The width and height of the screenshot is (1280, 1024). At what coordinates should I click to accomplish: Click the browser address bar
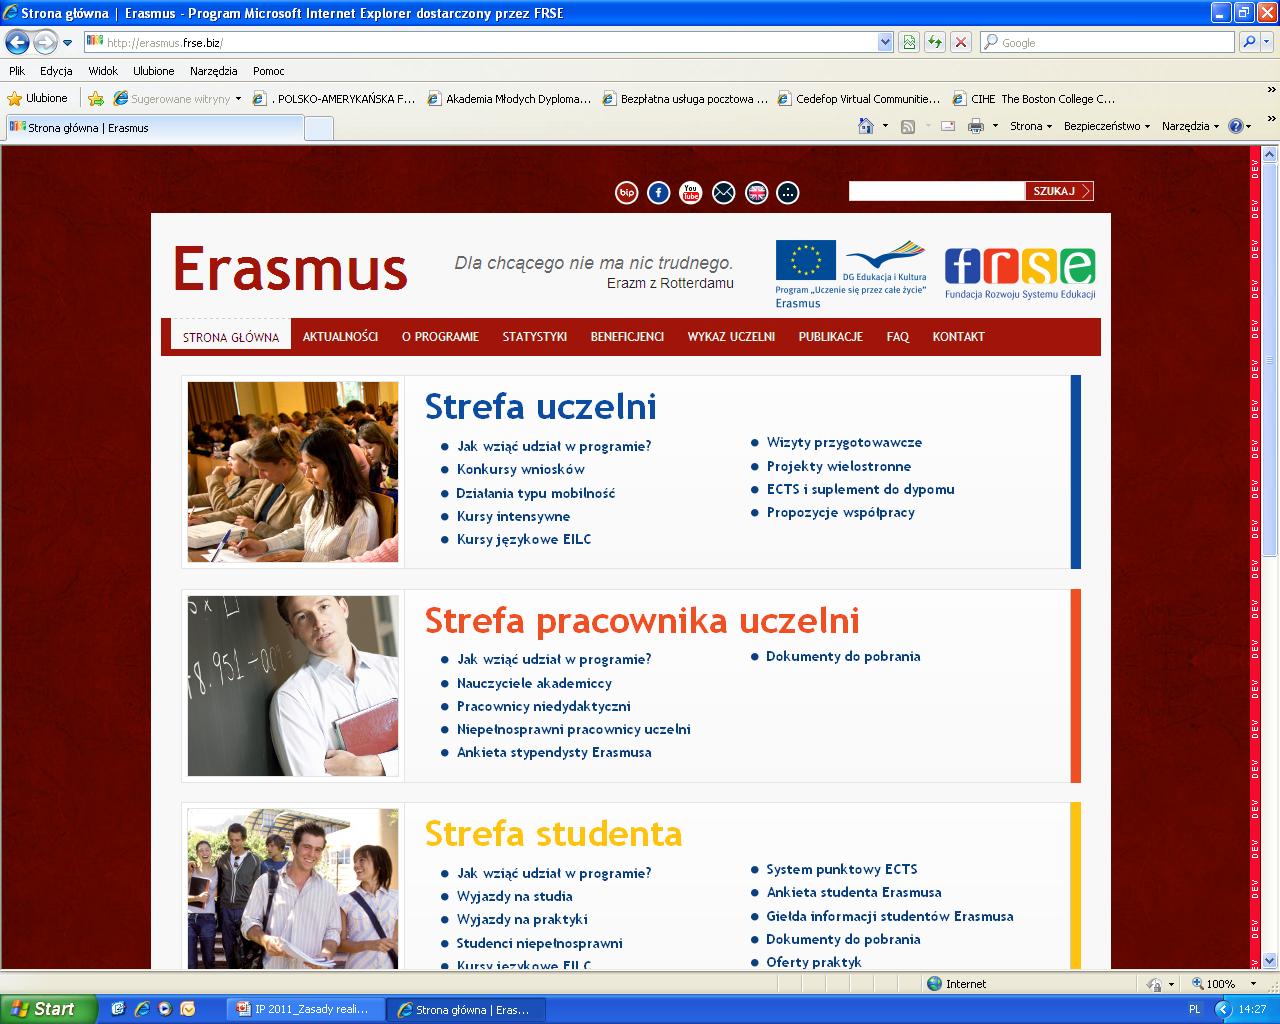[x=480, y=42]
